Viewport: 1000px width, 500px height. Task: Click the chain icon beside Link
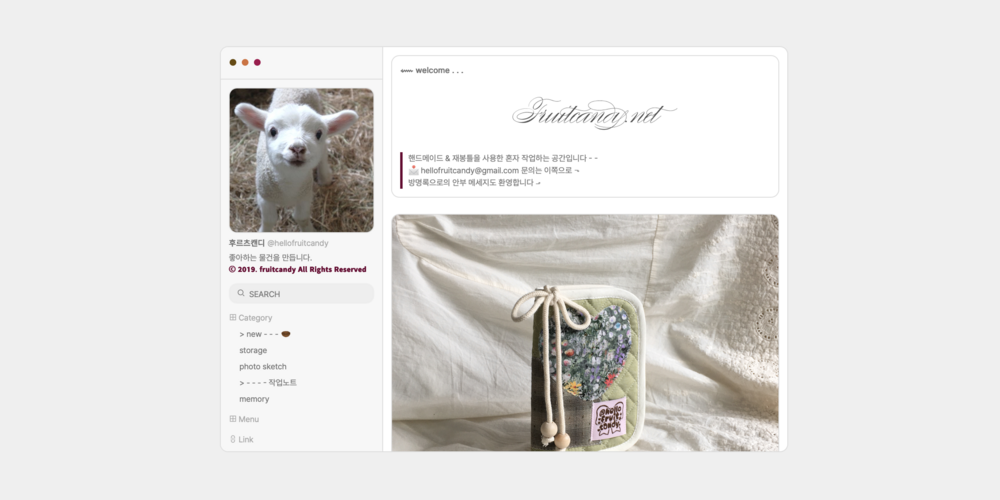(233, 439)
